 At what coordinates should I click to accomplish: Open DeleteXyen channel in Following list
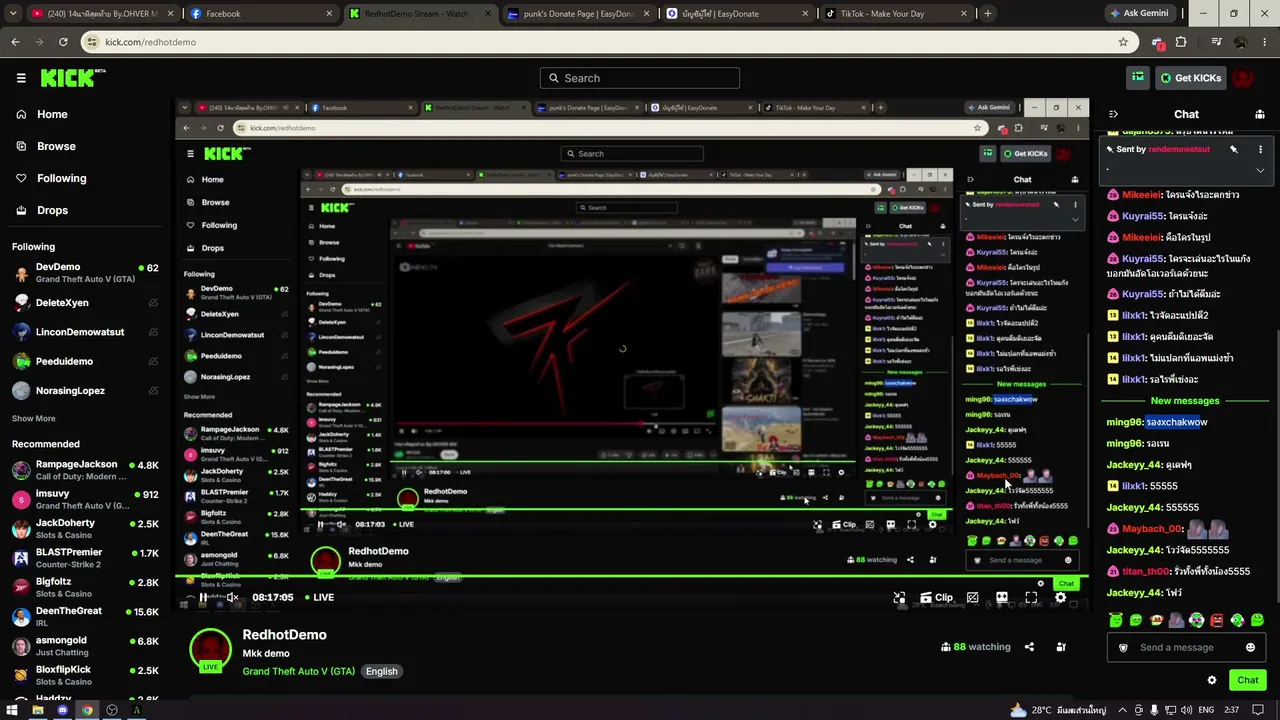(x=85, y=303)
